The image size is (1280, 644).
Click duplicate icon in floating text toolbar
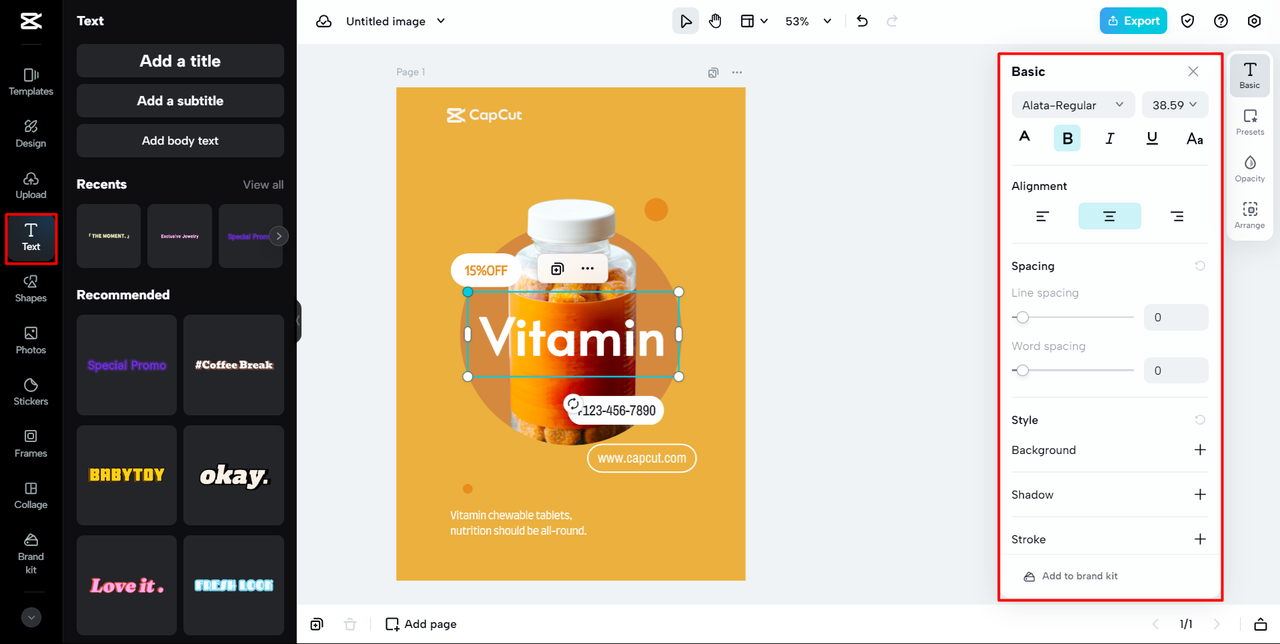point(557,269)
